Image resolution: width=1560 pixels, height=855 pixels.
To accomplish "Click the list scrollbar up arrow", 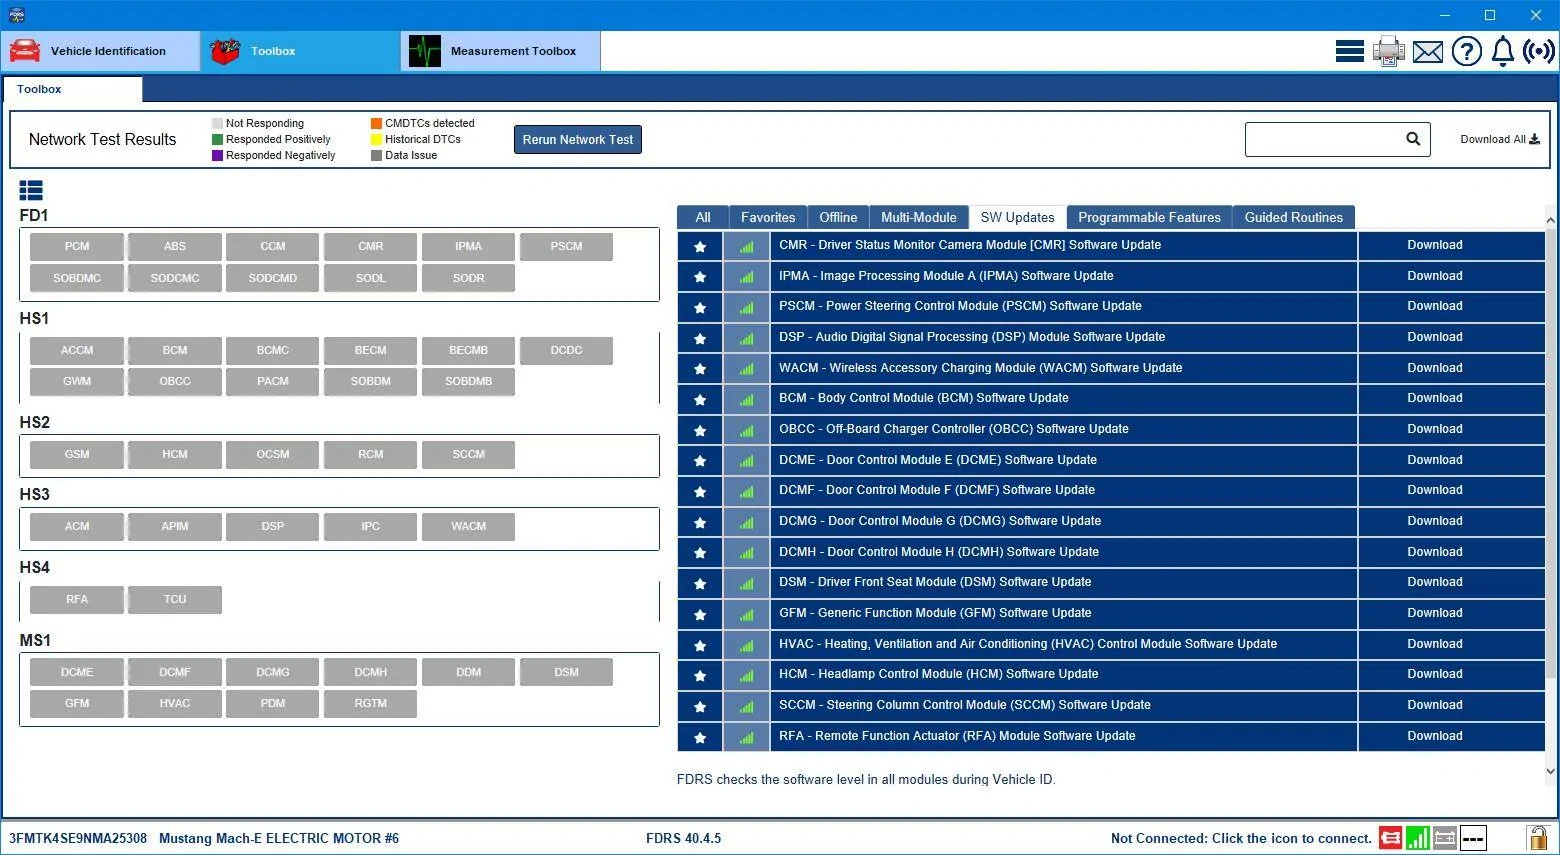I will pyautogui.click(x=1551, y=220).
